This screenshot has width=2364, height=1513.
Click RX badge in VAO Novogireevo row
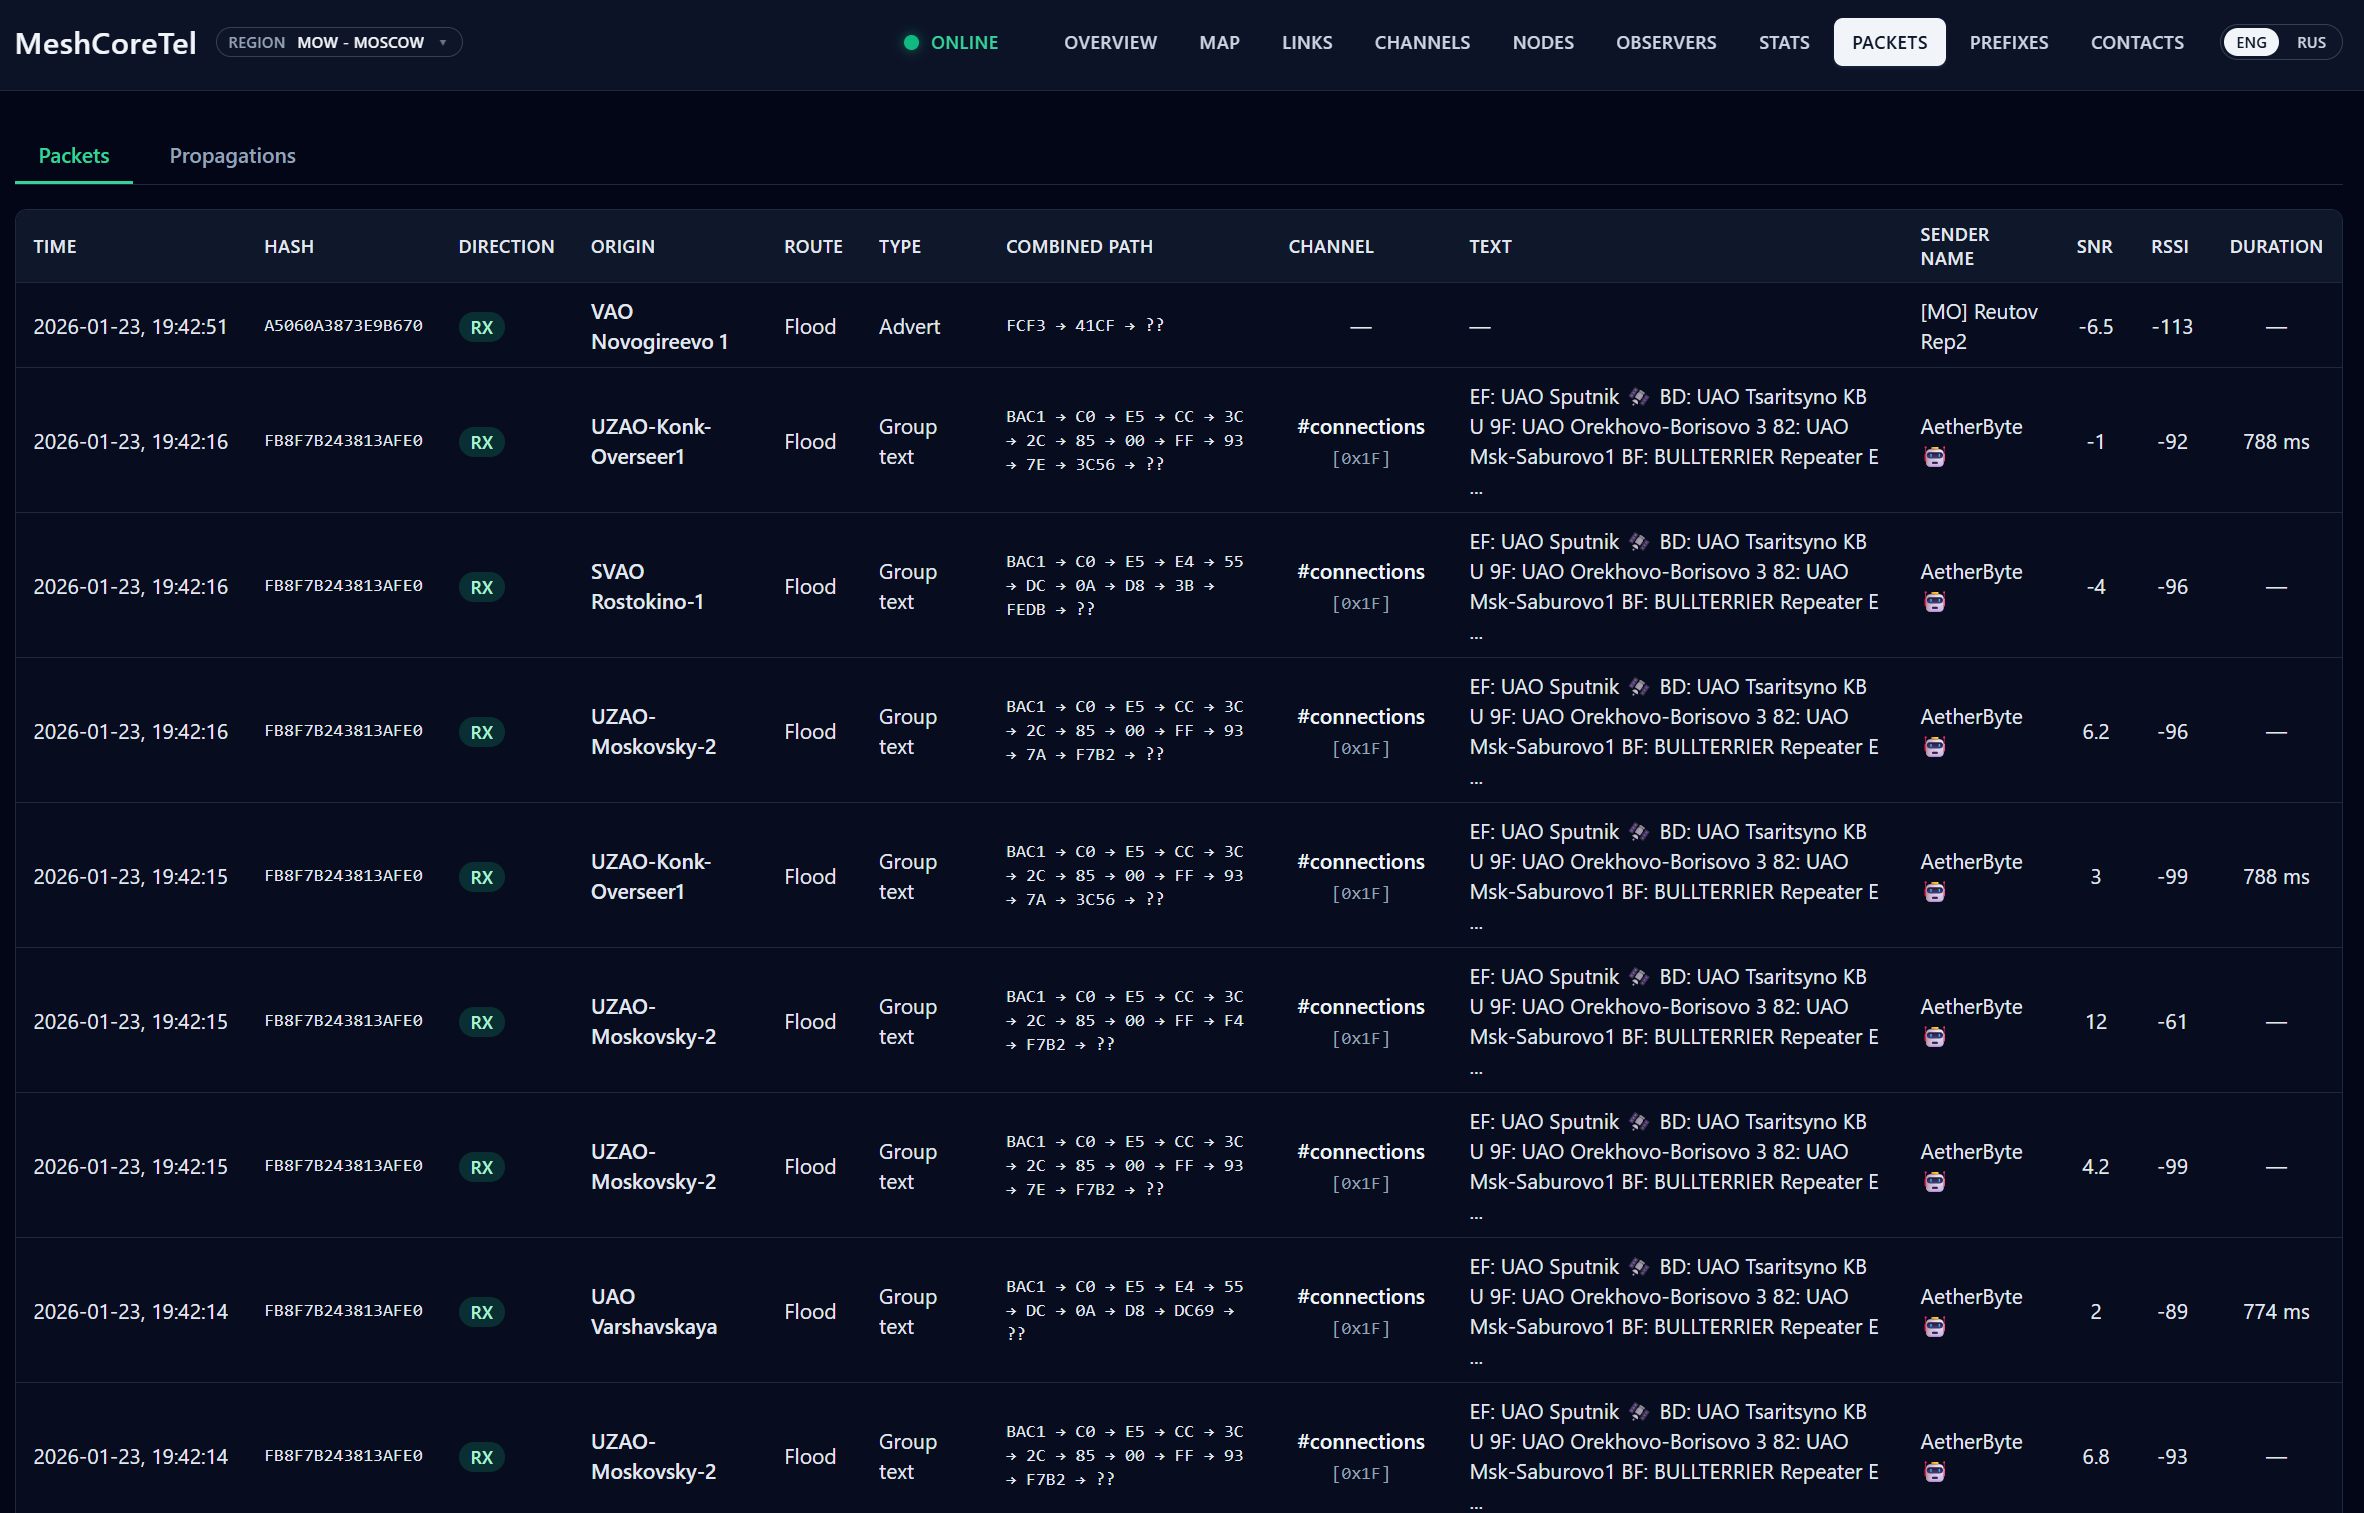[x=481, y=327]
